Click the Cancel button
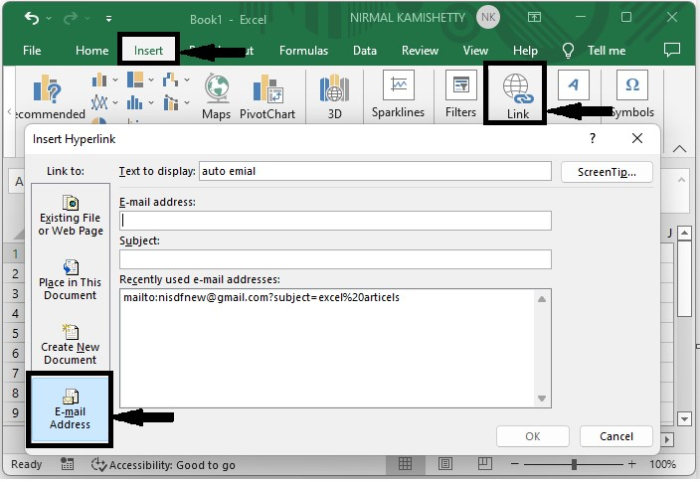The width and height of the screenshot is (700, 482). (x=616, y=436)
